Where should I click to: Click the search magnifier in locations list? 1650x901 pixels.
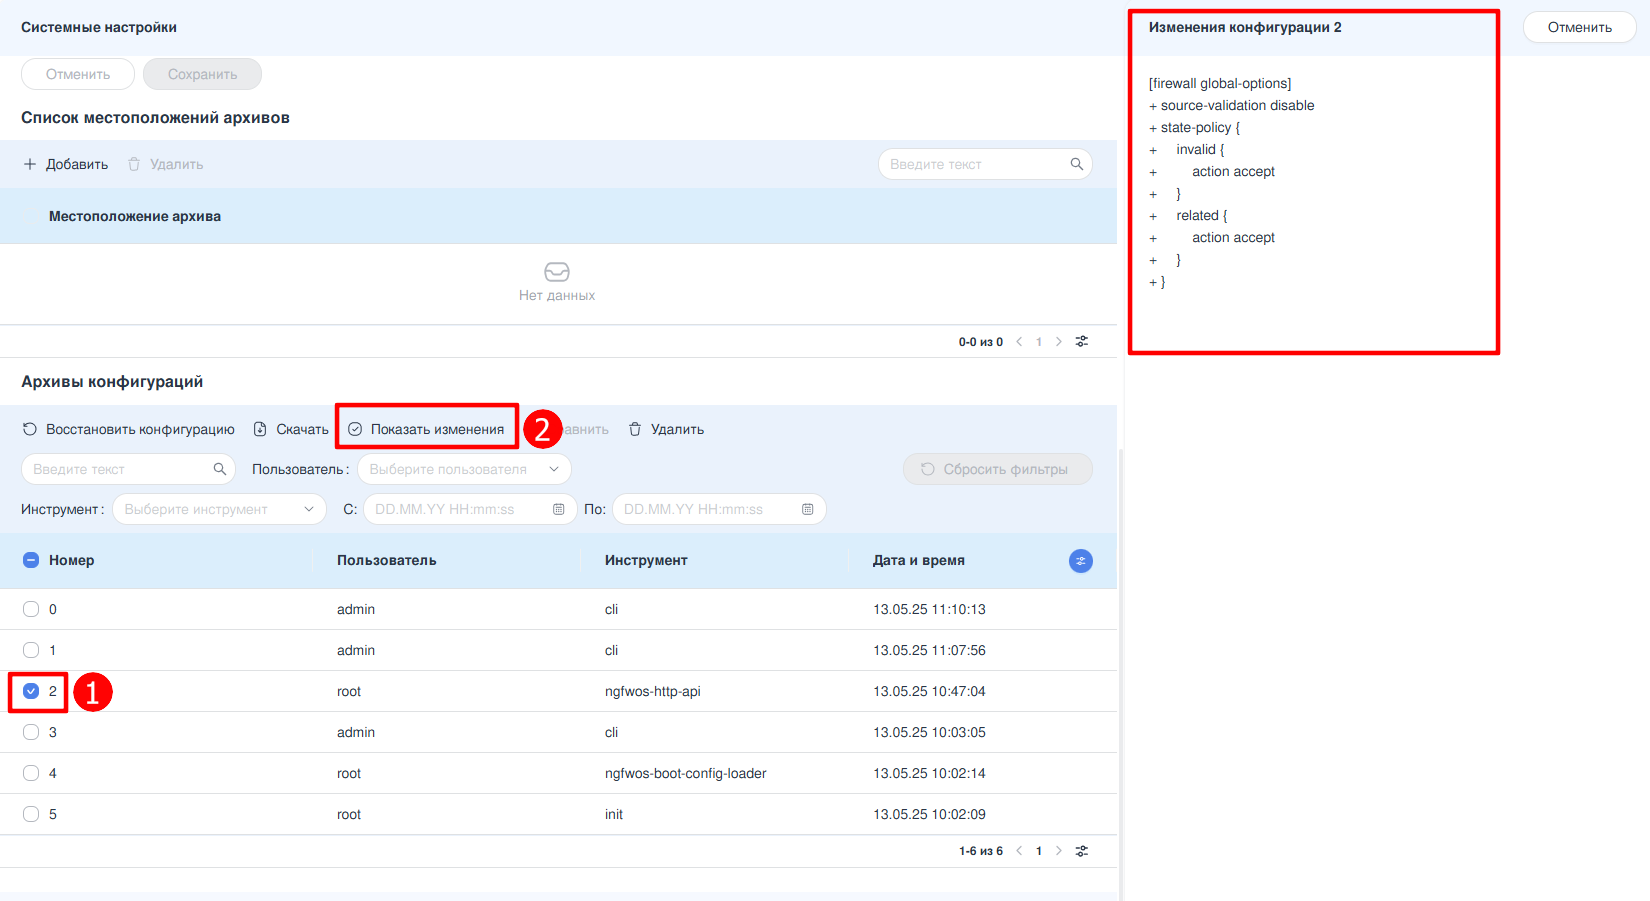(1076, 164)
